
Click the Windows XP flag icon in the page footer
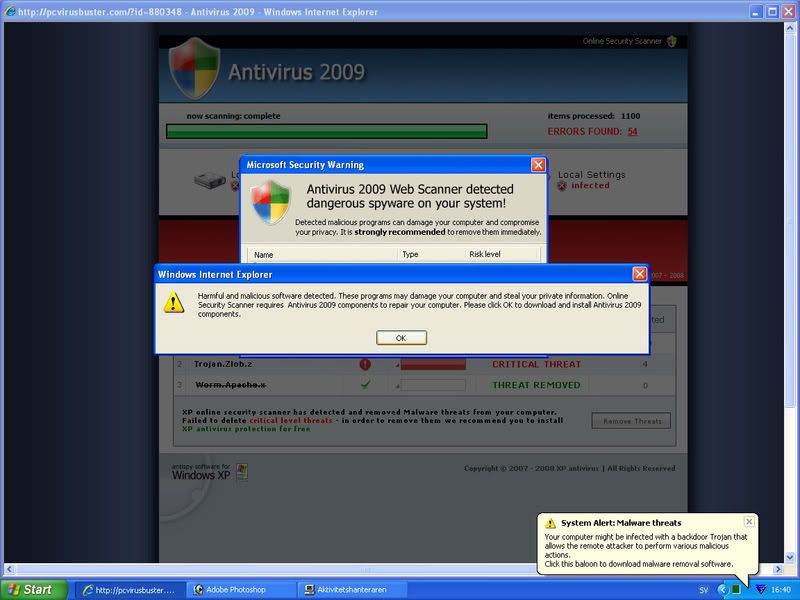point(242,471)
